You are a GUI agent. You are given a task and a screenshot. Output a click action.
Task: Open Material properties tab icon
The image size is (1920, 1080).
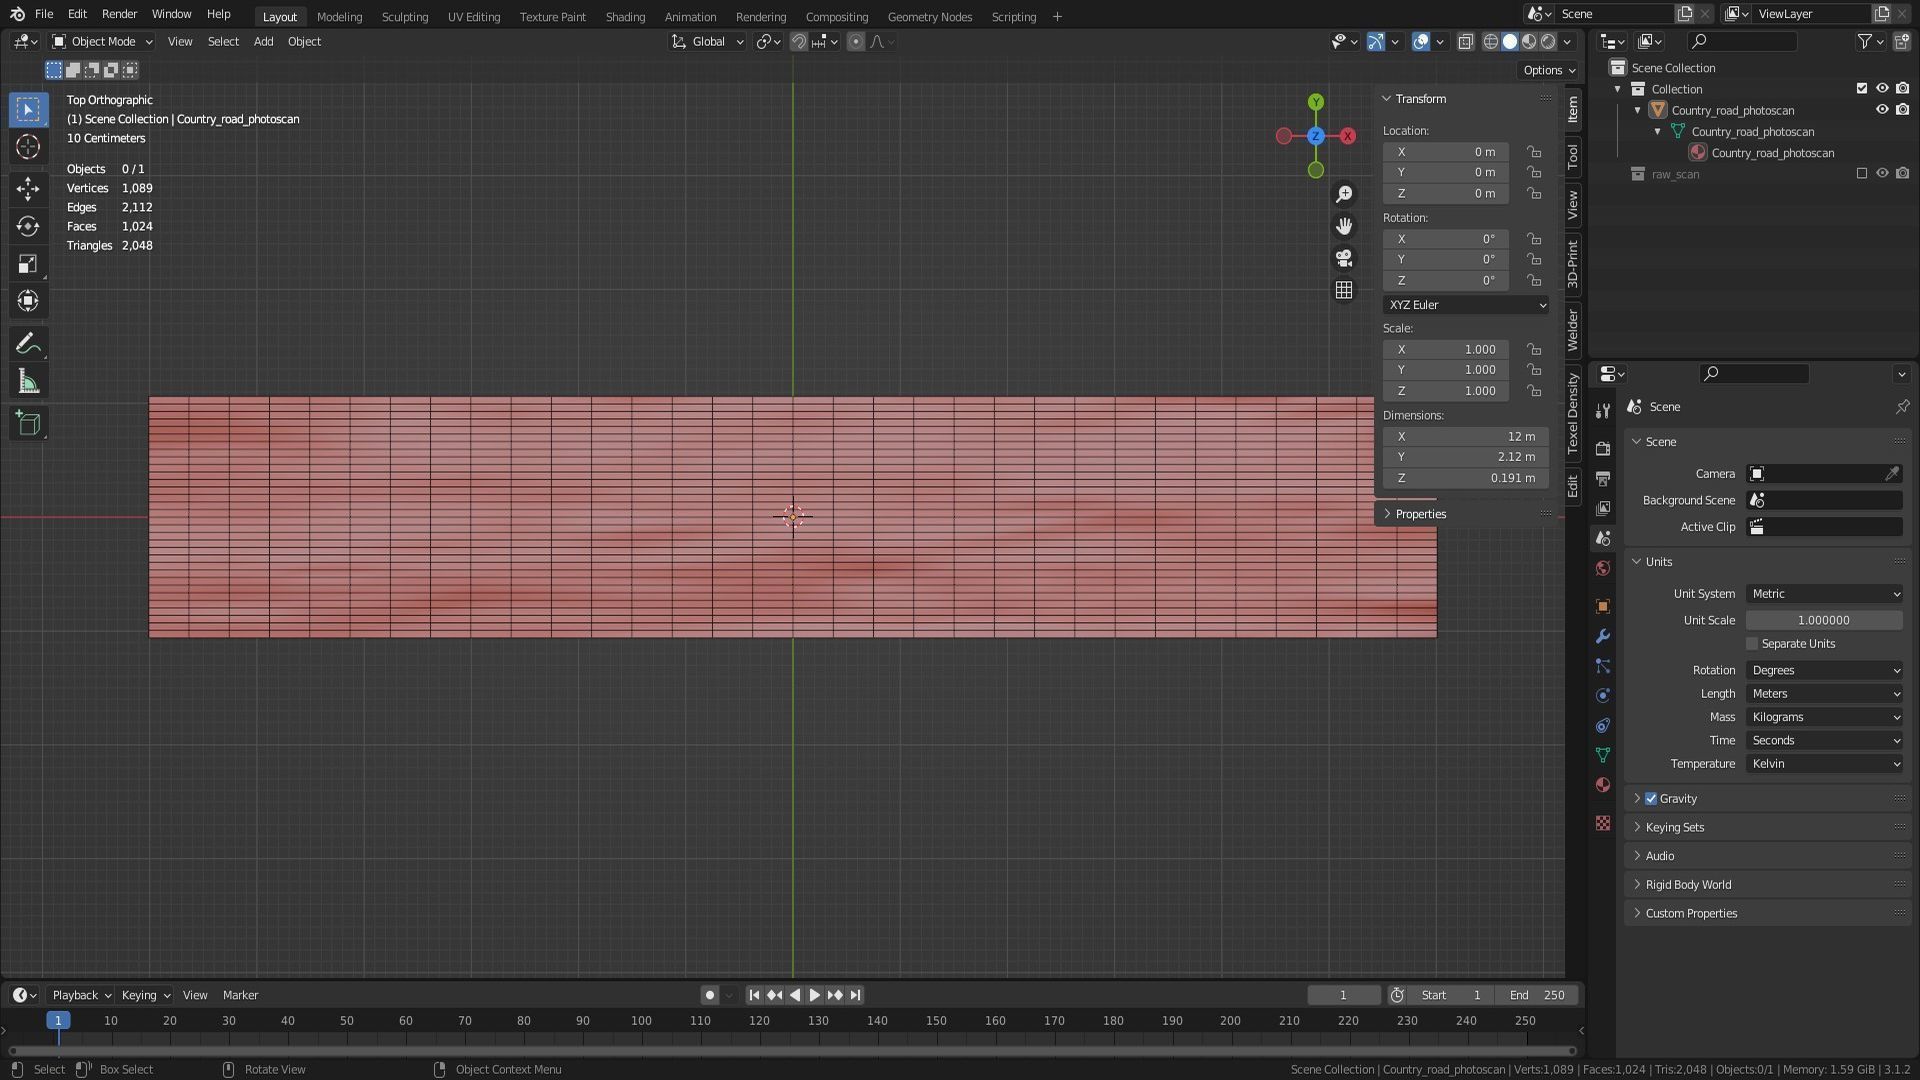click(x=1603, y=785)
